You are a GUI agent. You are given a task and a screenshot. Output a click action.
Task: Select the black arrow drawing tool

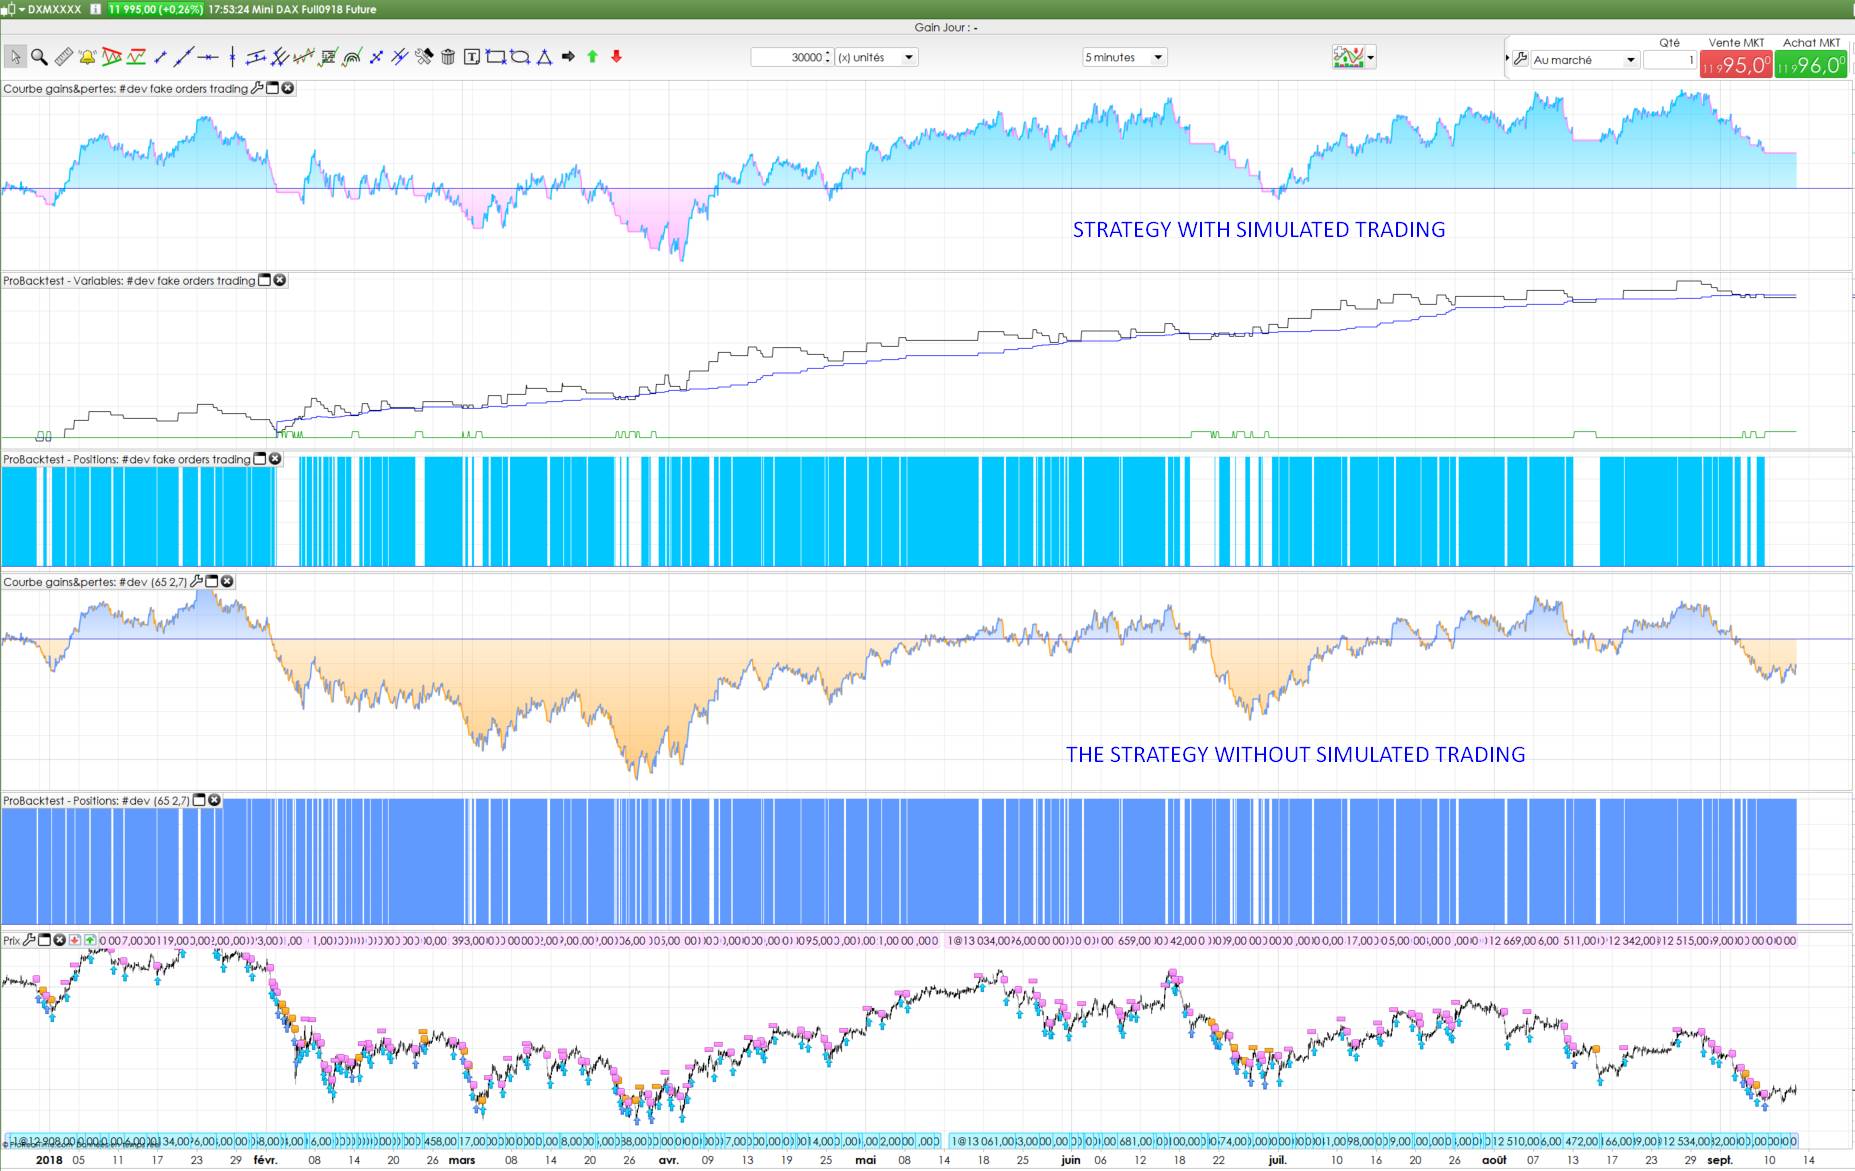568,57
